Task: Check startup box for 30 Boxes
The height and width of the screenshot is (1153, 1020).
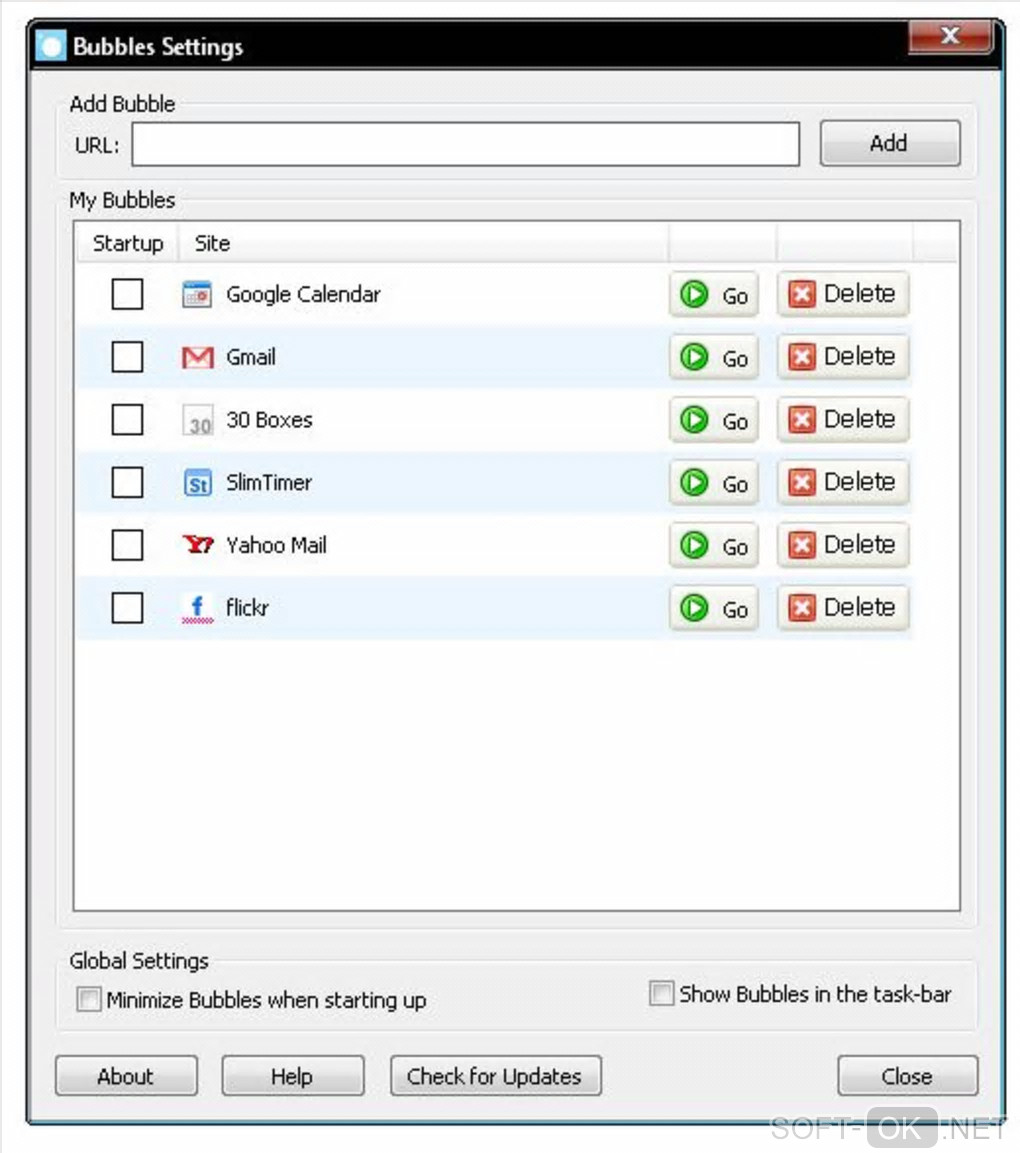Action: click(127, 420)
